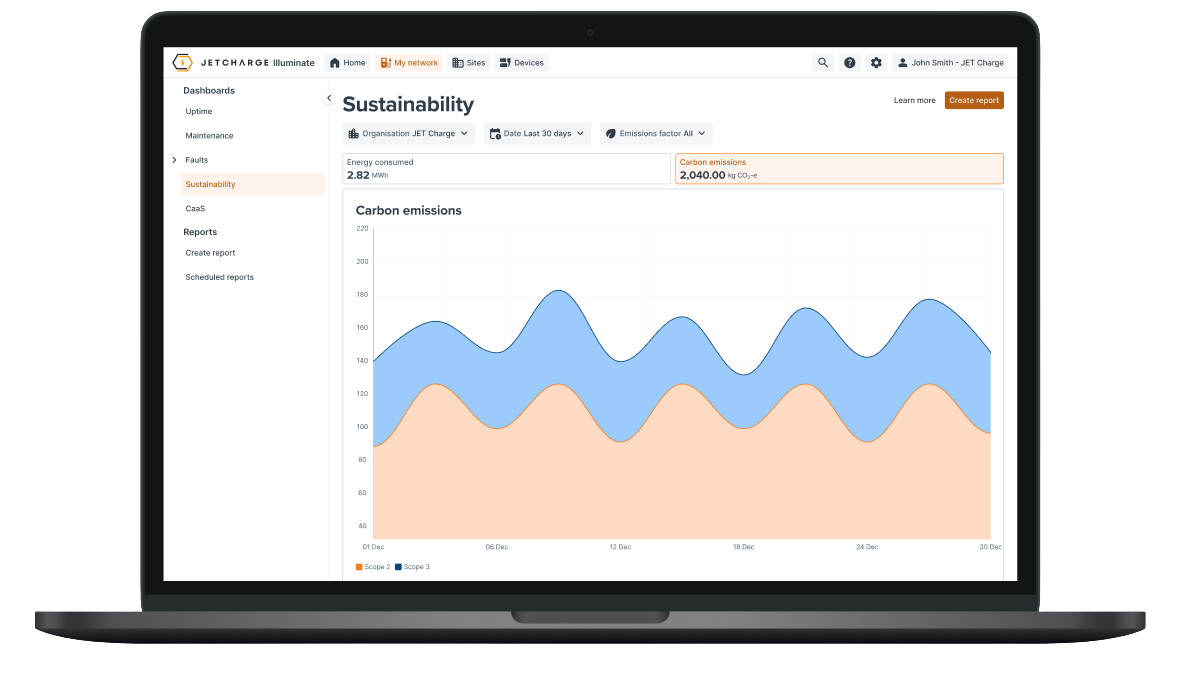Open the settings gear icon
The height and width of the screenshot is (676, 1178).
(x=876, y=63)
